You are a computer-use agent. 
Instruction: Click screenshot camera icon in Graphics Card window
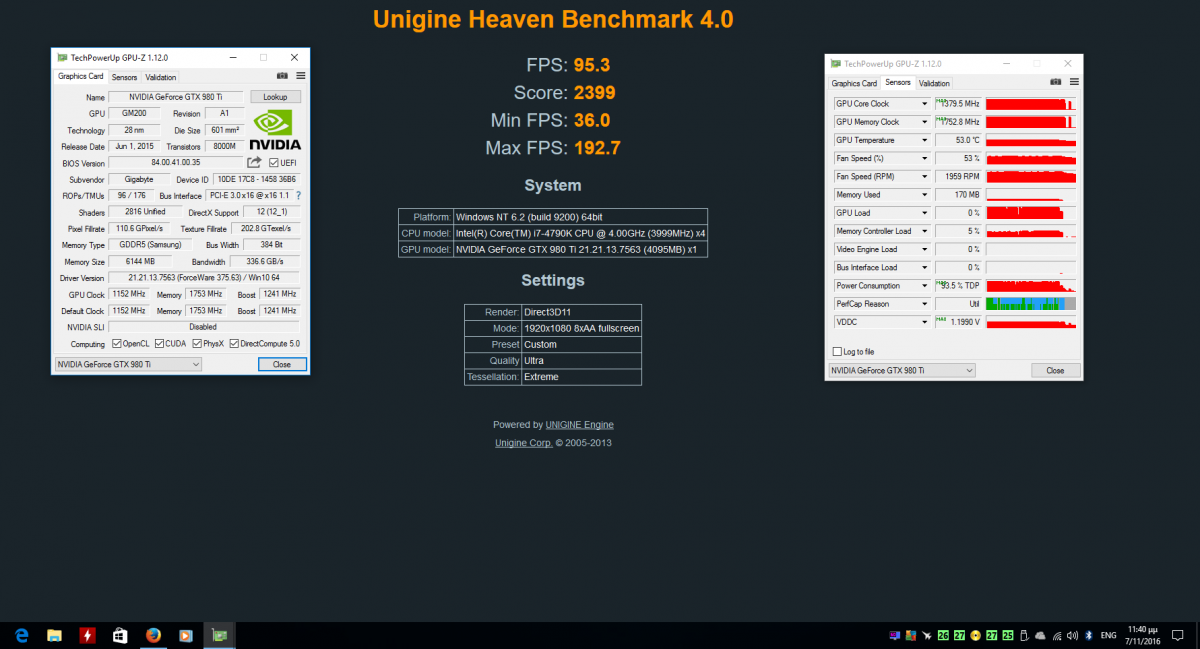[x=282, y=76]
